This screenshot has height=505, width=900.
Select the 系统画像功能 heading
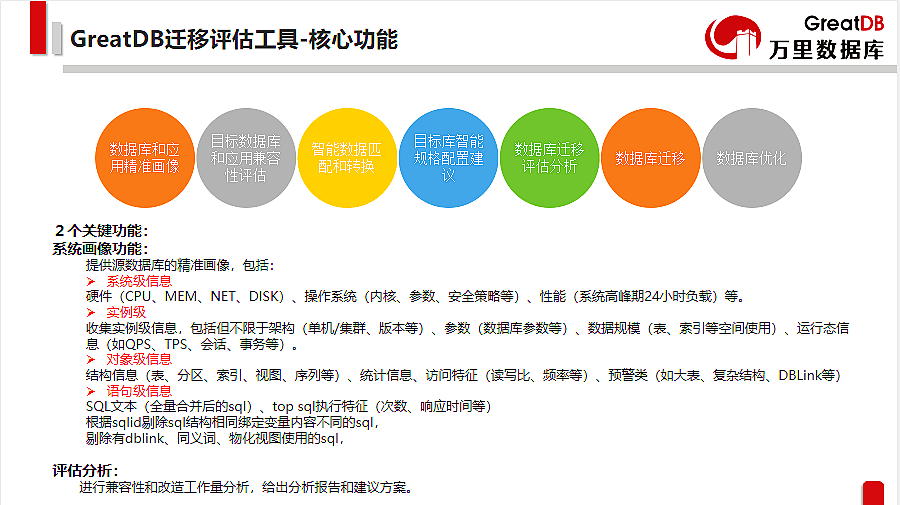100,249
